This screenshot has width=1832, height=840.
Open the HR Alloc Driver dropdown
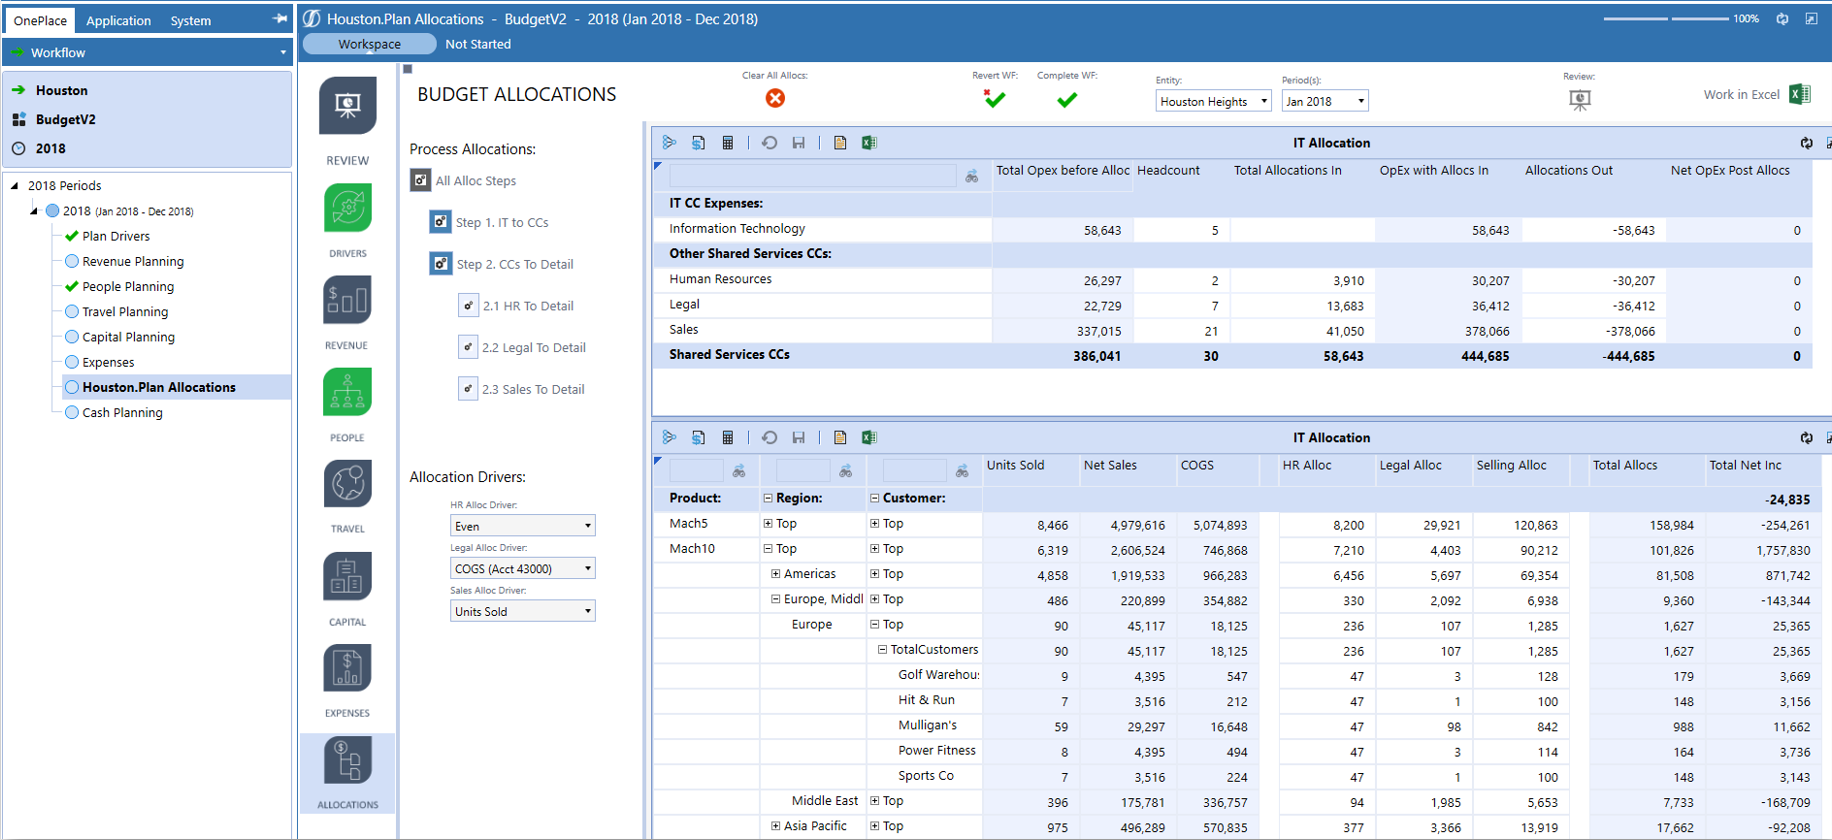tap(522, 526)
